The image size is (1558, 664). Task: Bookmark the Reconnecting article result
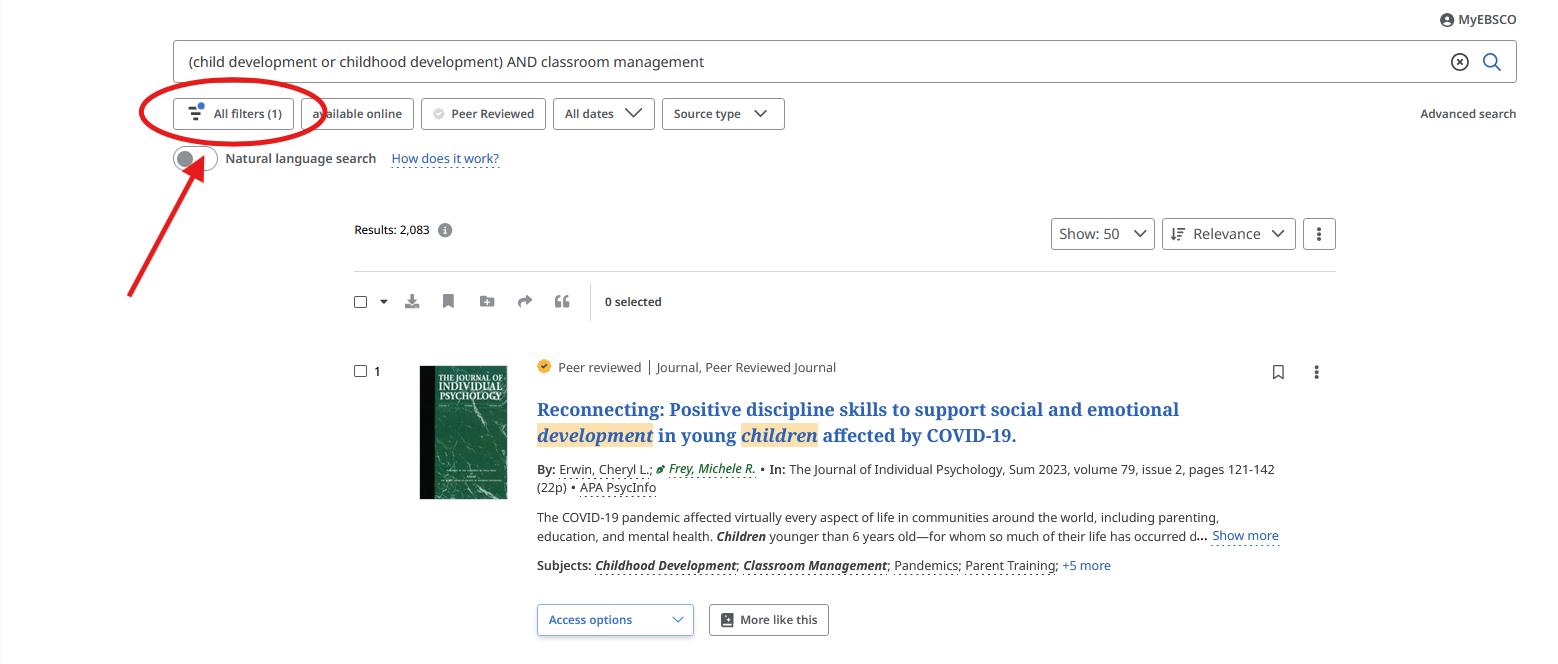pos(1278,372)
